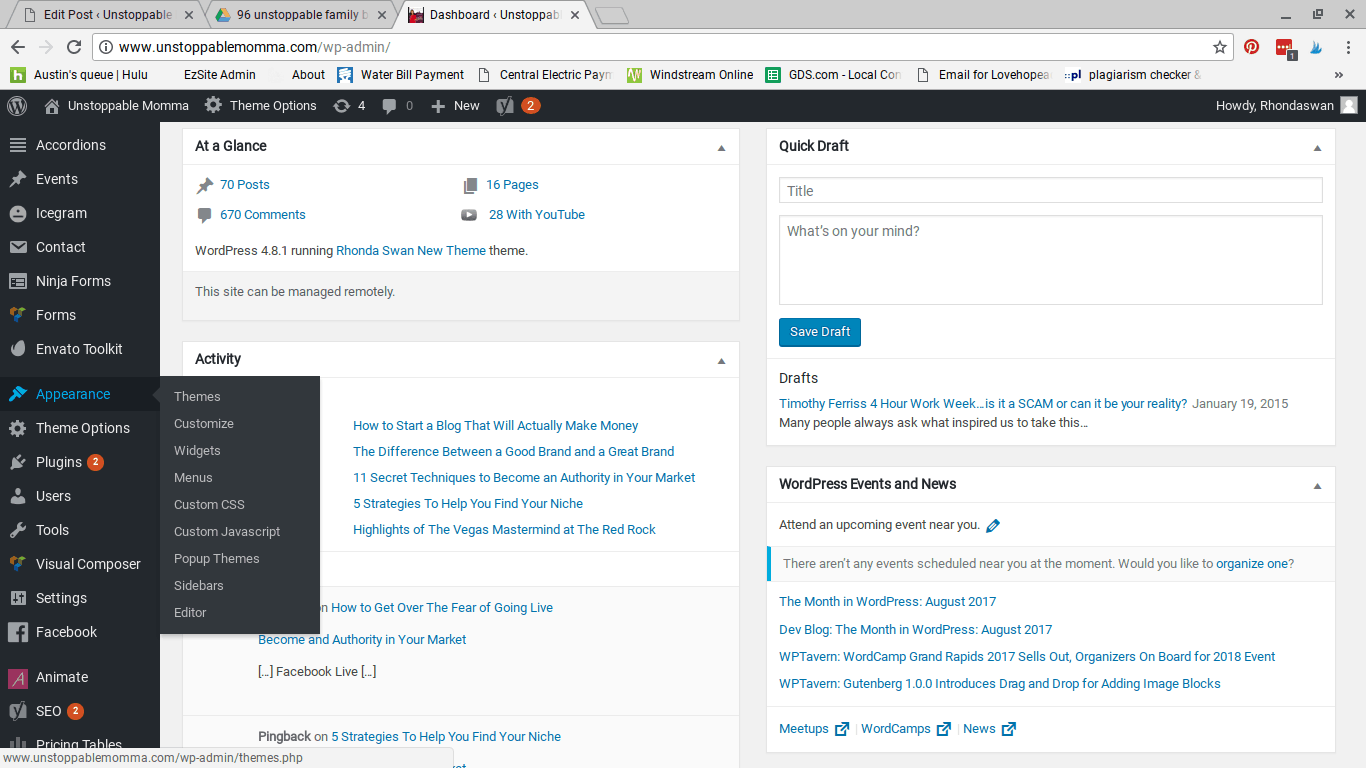The image size is (1366, 768).
Task: Open the WordCamps external link
Action: pyautogui.click(x=906, y=729)
